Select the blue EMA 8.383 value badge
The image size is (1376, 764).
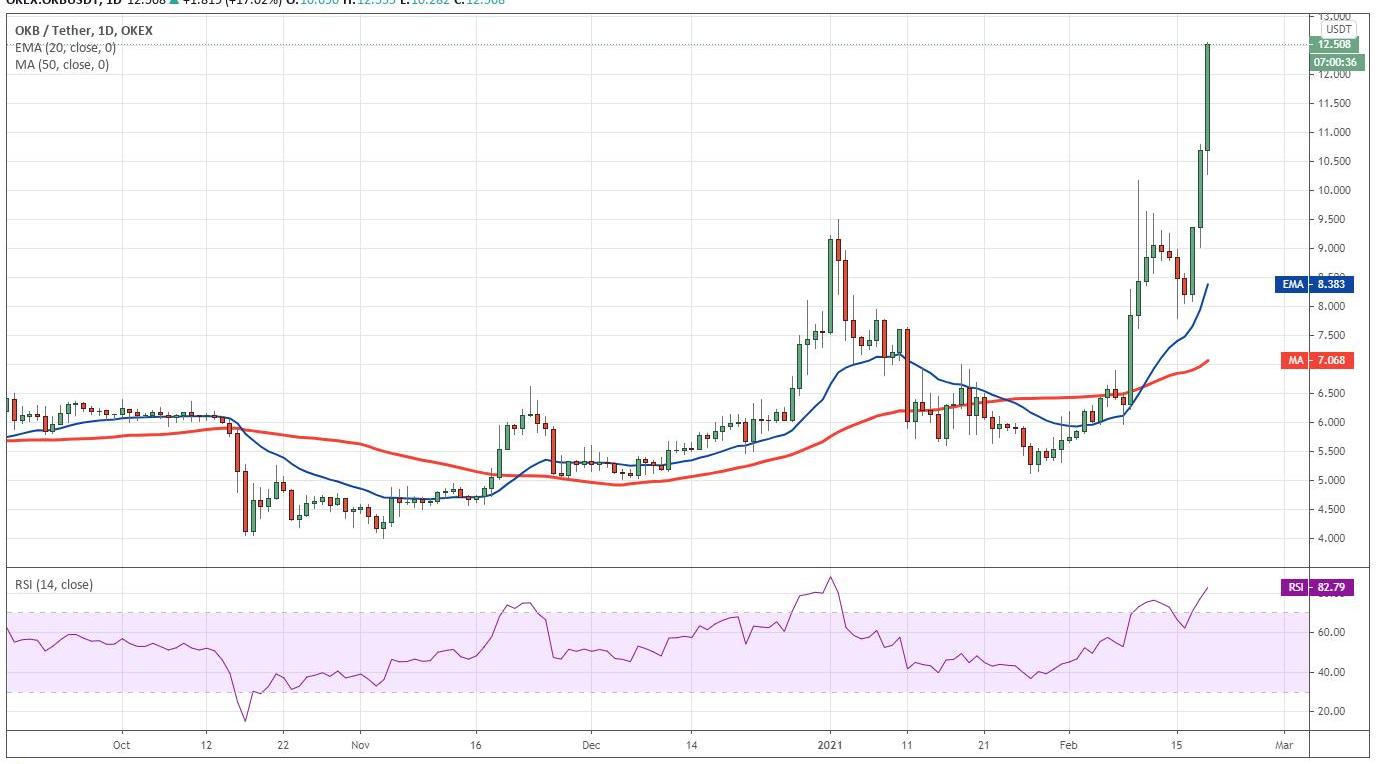coord(1317,285)
